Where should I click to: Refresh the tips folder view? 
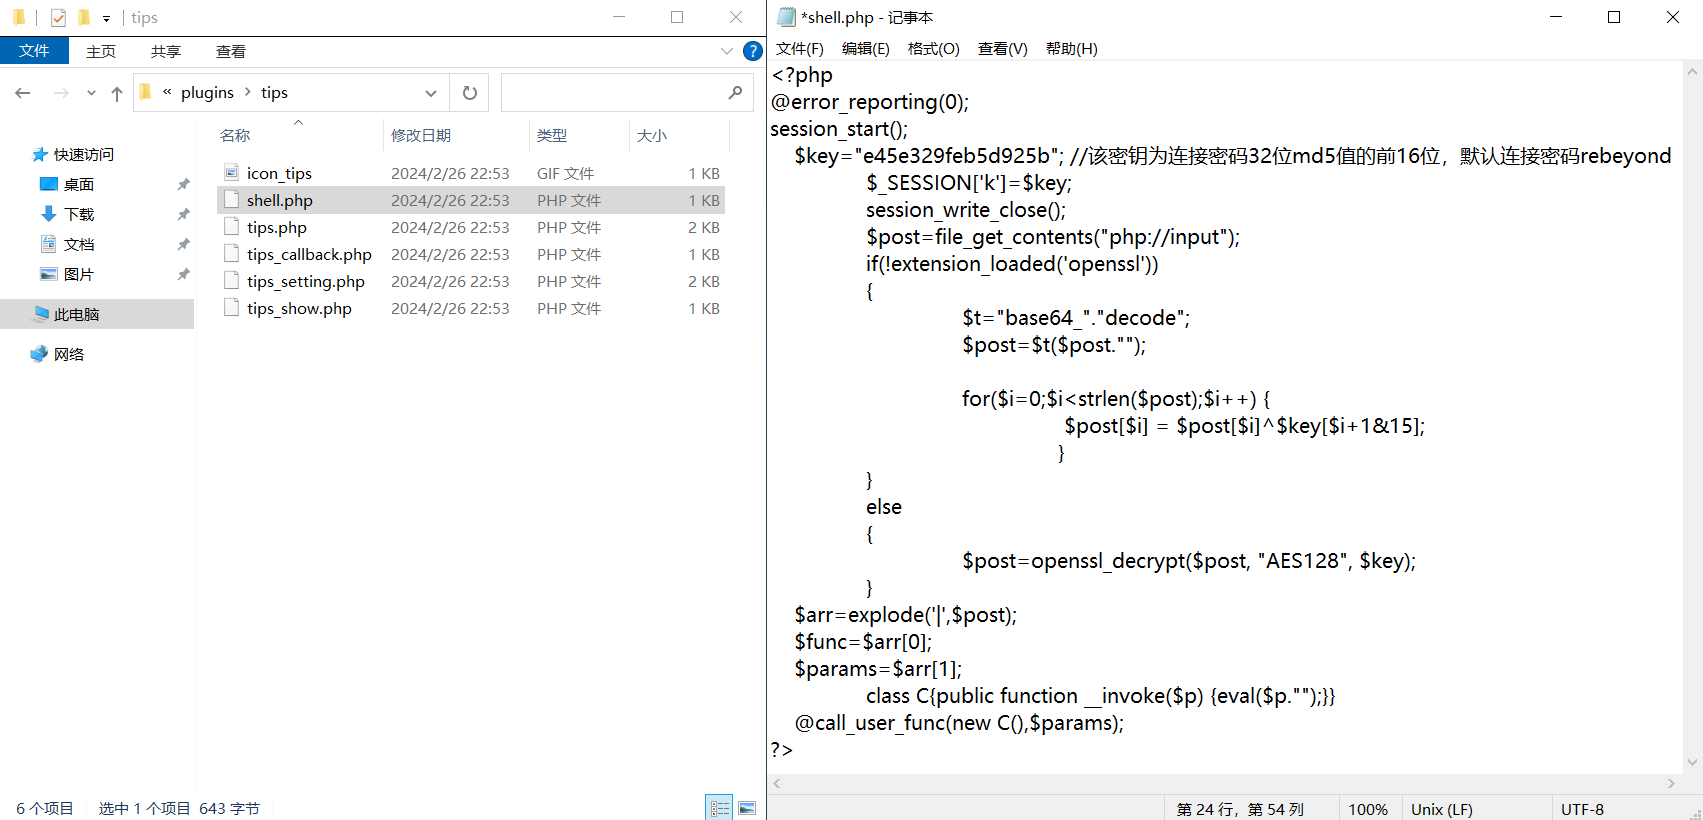[x=469, y=93]
